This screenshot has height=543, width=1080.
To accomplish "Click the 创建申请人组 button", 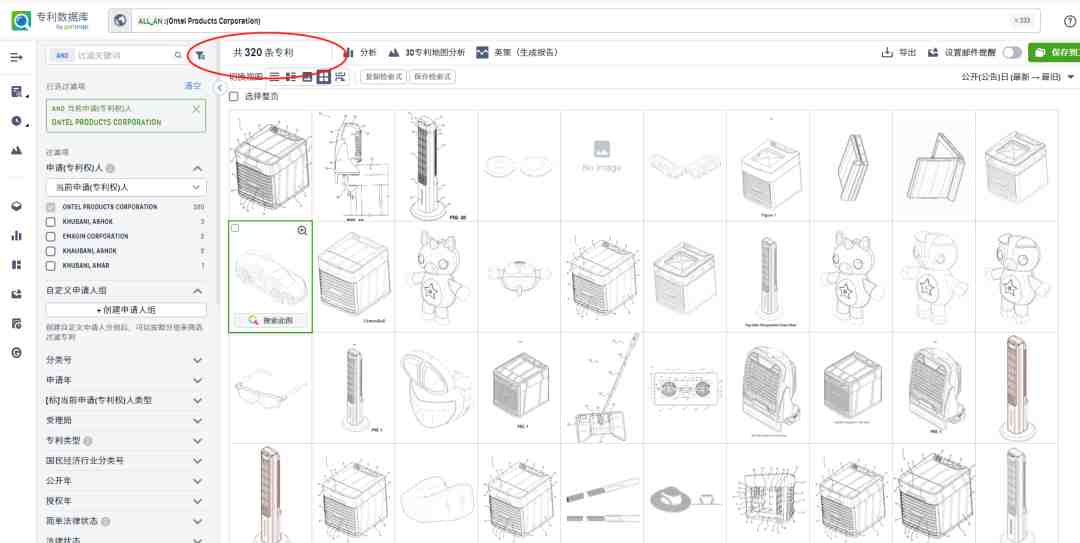I will [x=126, y=310].
